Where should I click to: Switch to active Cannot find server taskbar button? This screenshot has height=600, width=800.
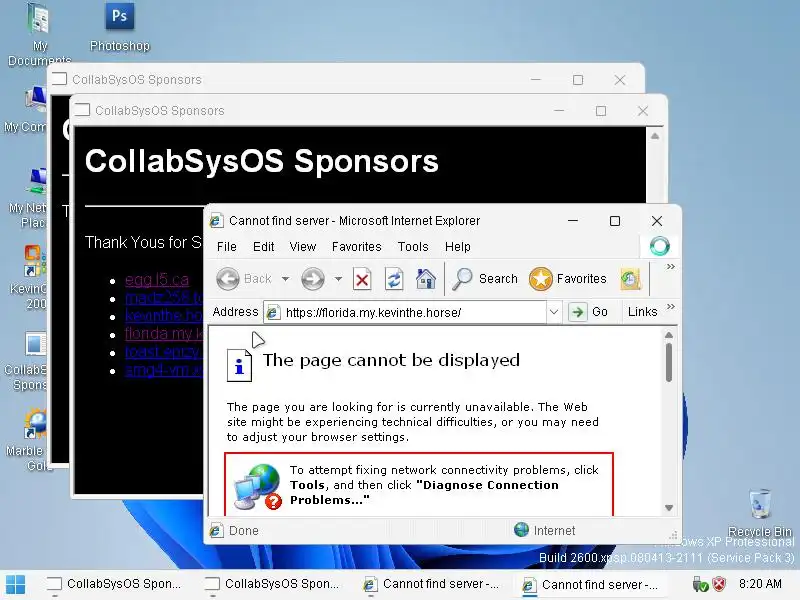pyautogui.click(x=589, y=584)
